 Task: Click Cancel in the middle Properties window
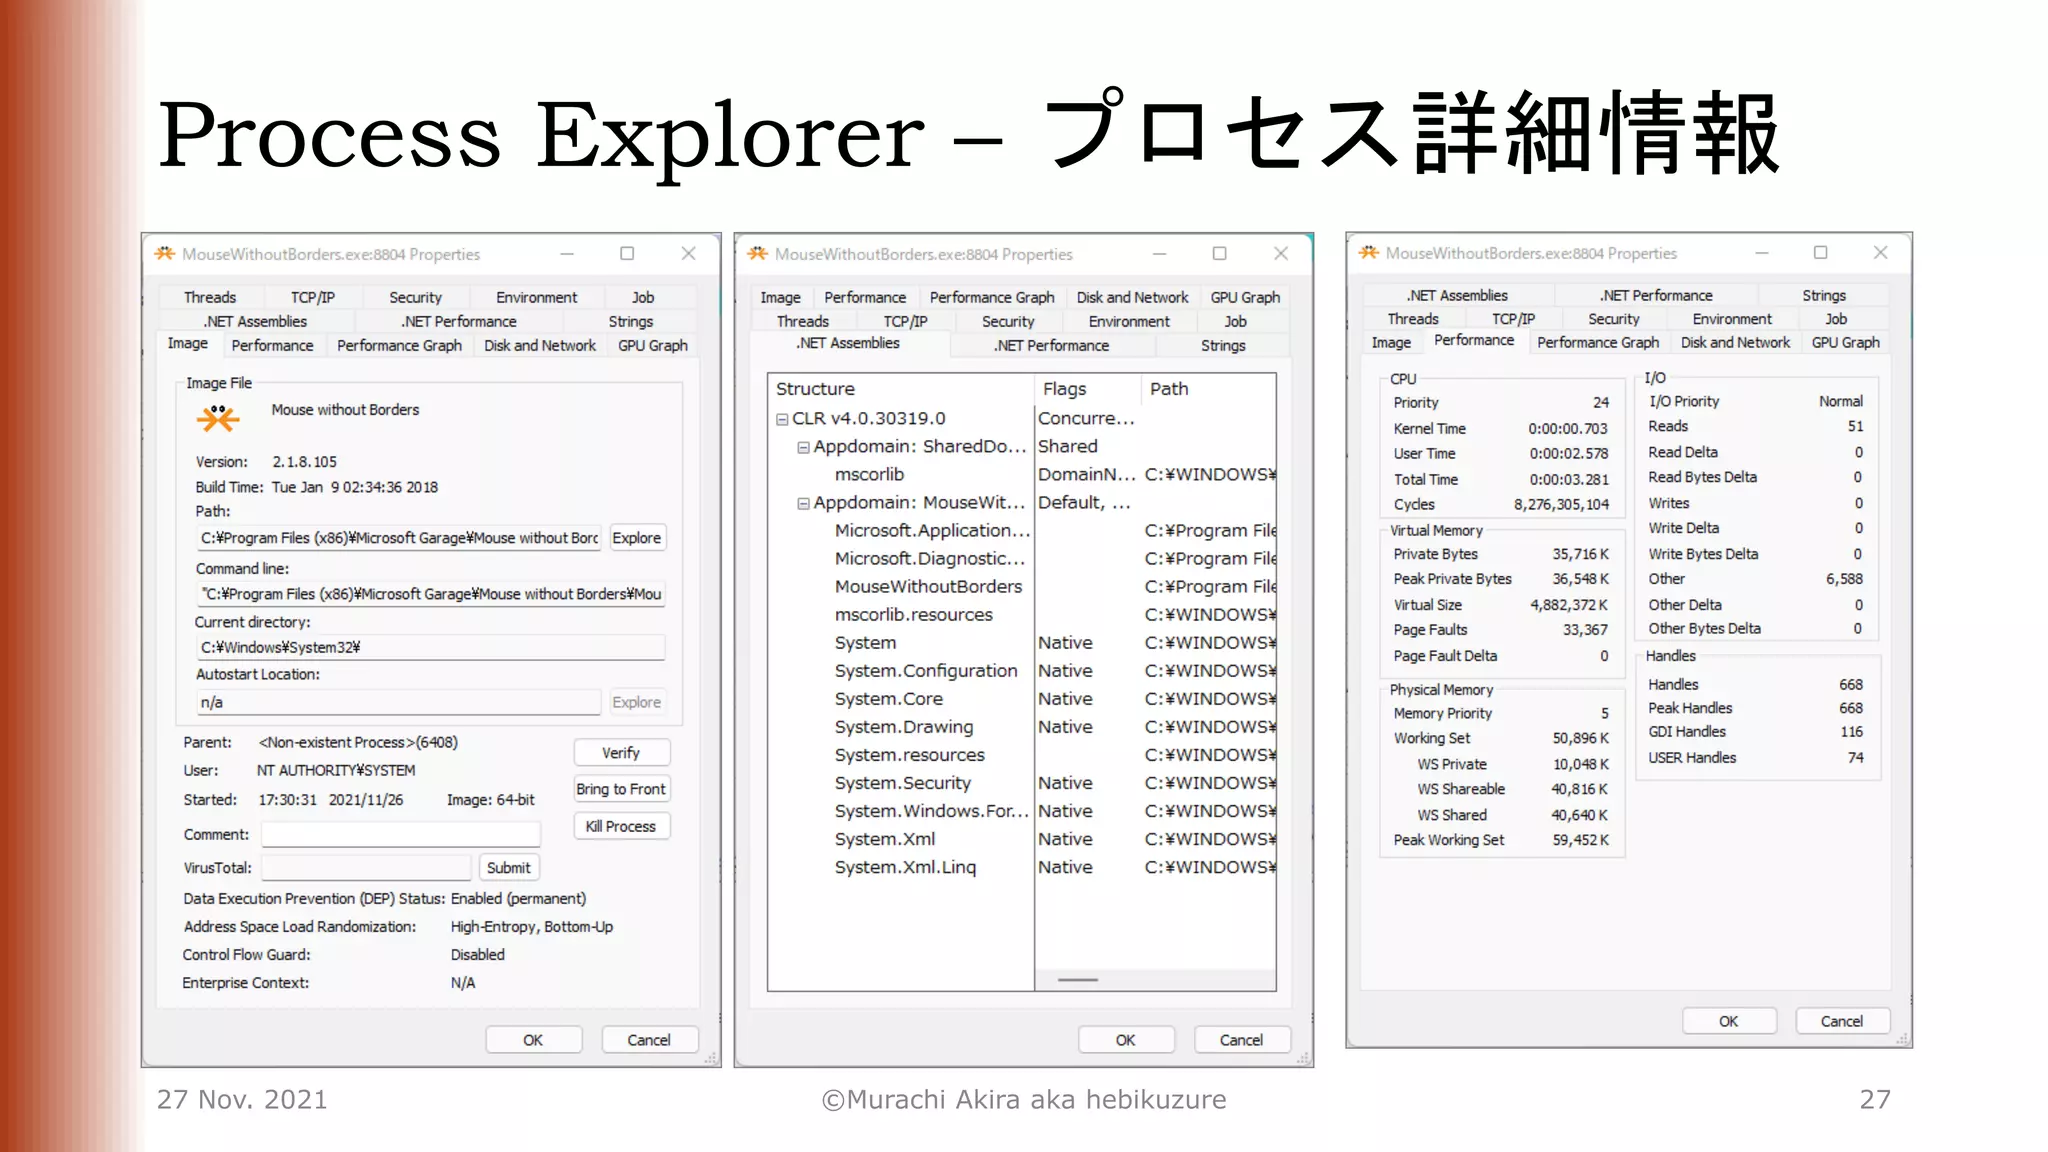pyautogui.click(x=1241, y=1040)
